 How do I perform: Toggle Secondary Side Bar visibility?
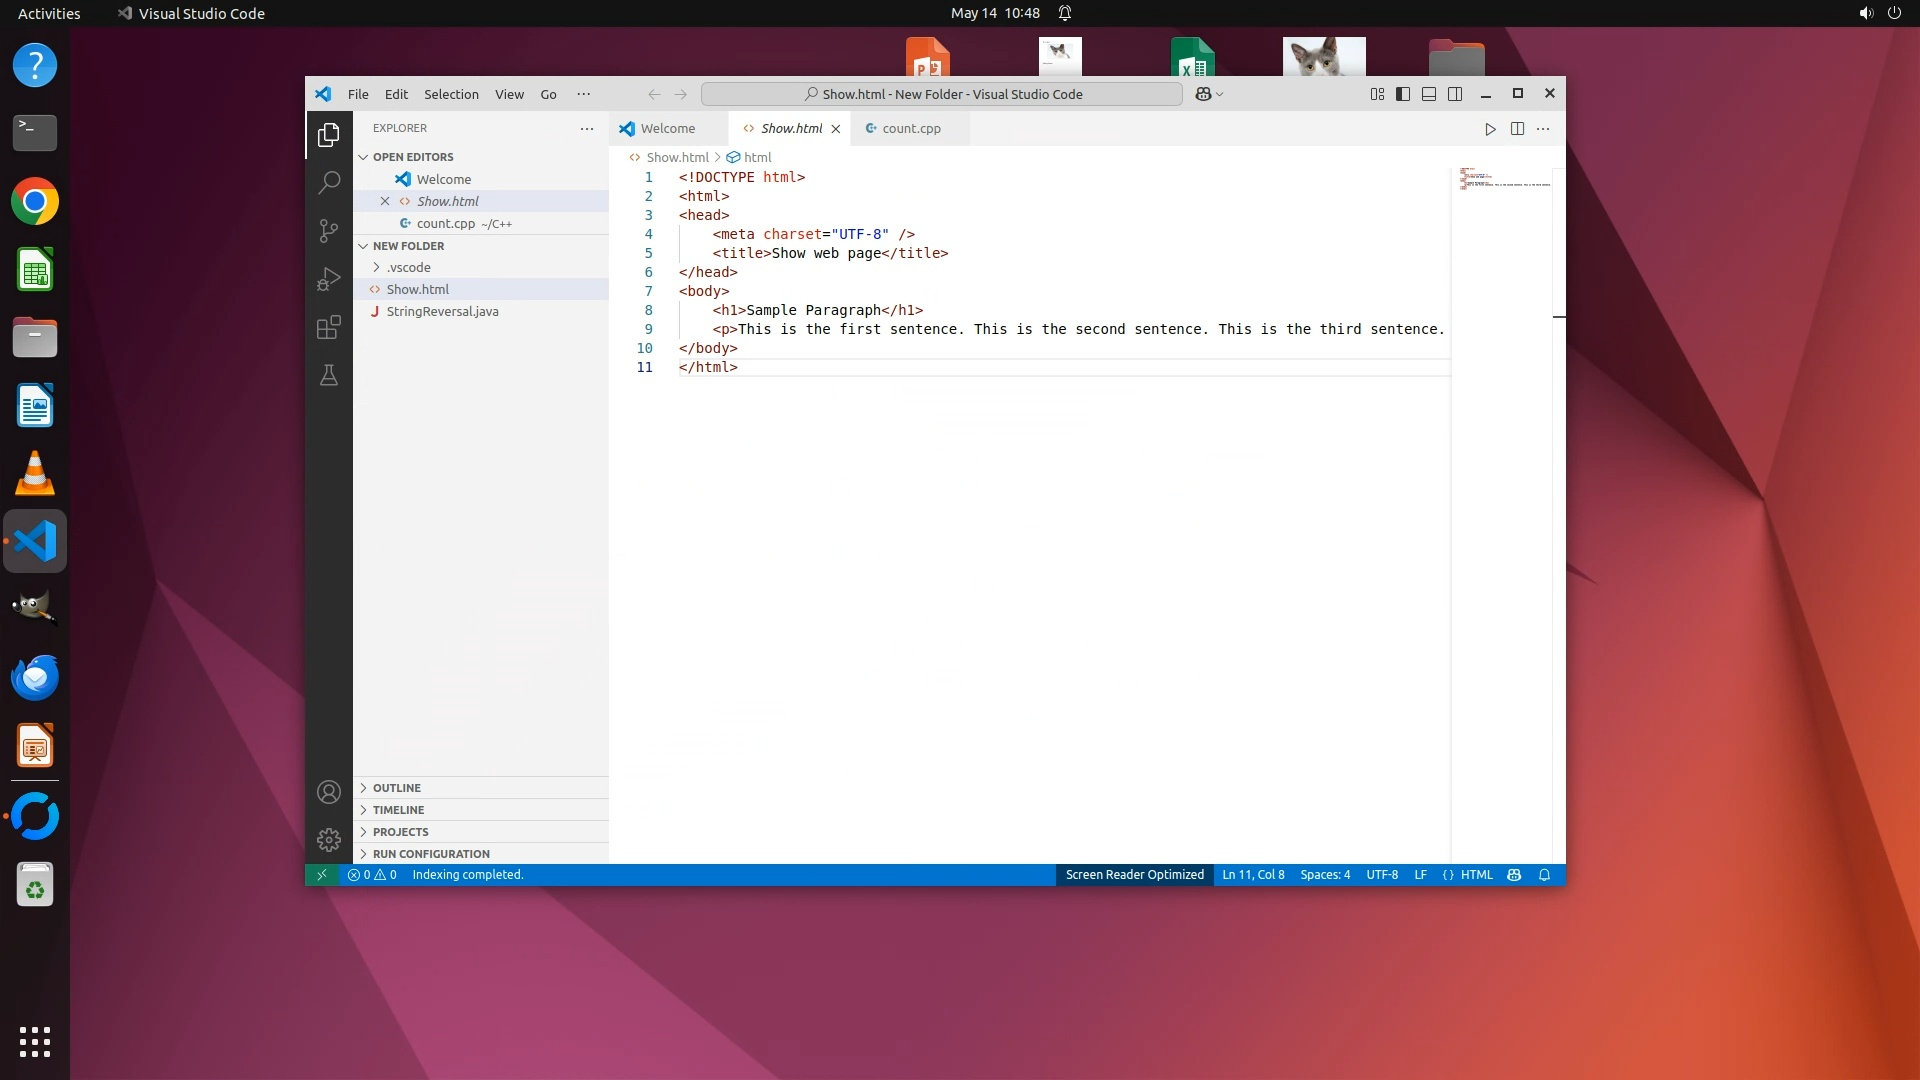(x=1455, y=94)
